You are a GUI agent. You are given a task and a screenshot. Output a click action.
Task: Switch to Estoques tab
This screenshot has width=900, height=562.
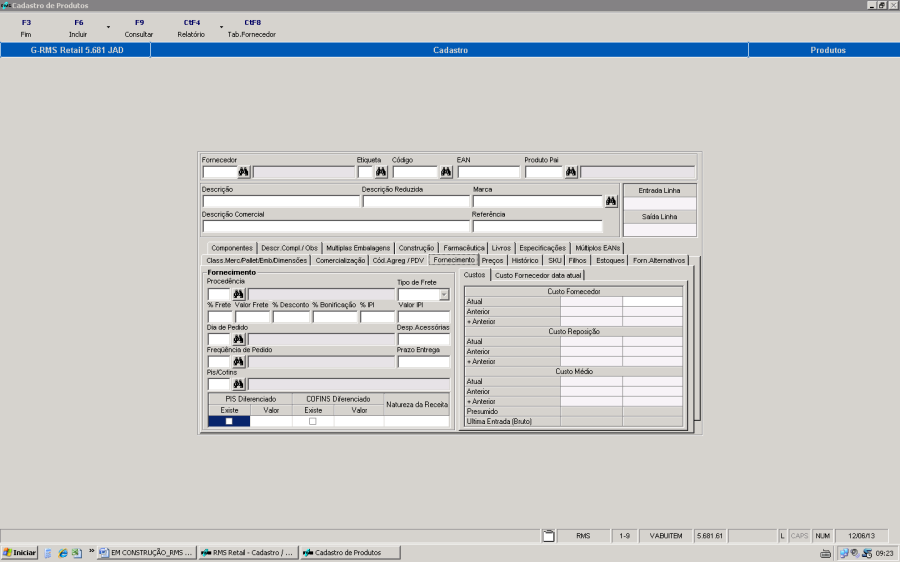610,261
